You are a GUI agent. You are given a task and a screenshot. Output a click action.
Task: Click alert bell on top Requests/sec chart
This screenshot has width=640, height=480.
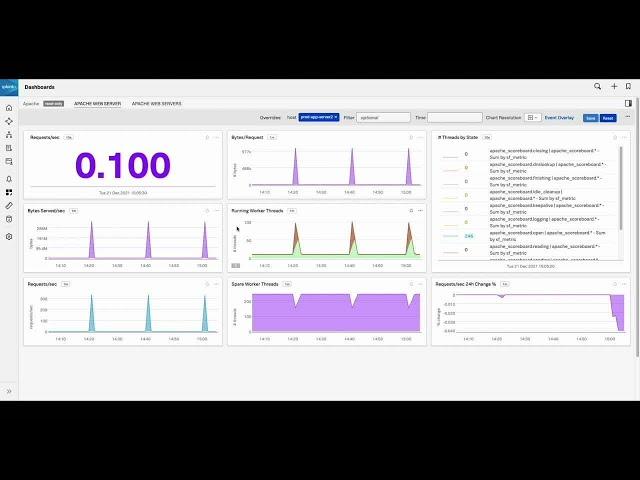207,138
